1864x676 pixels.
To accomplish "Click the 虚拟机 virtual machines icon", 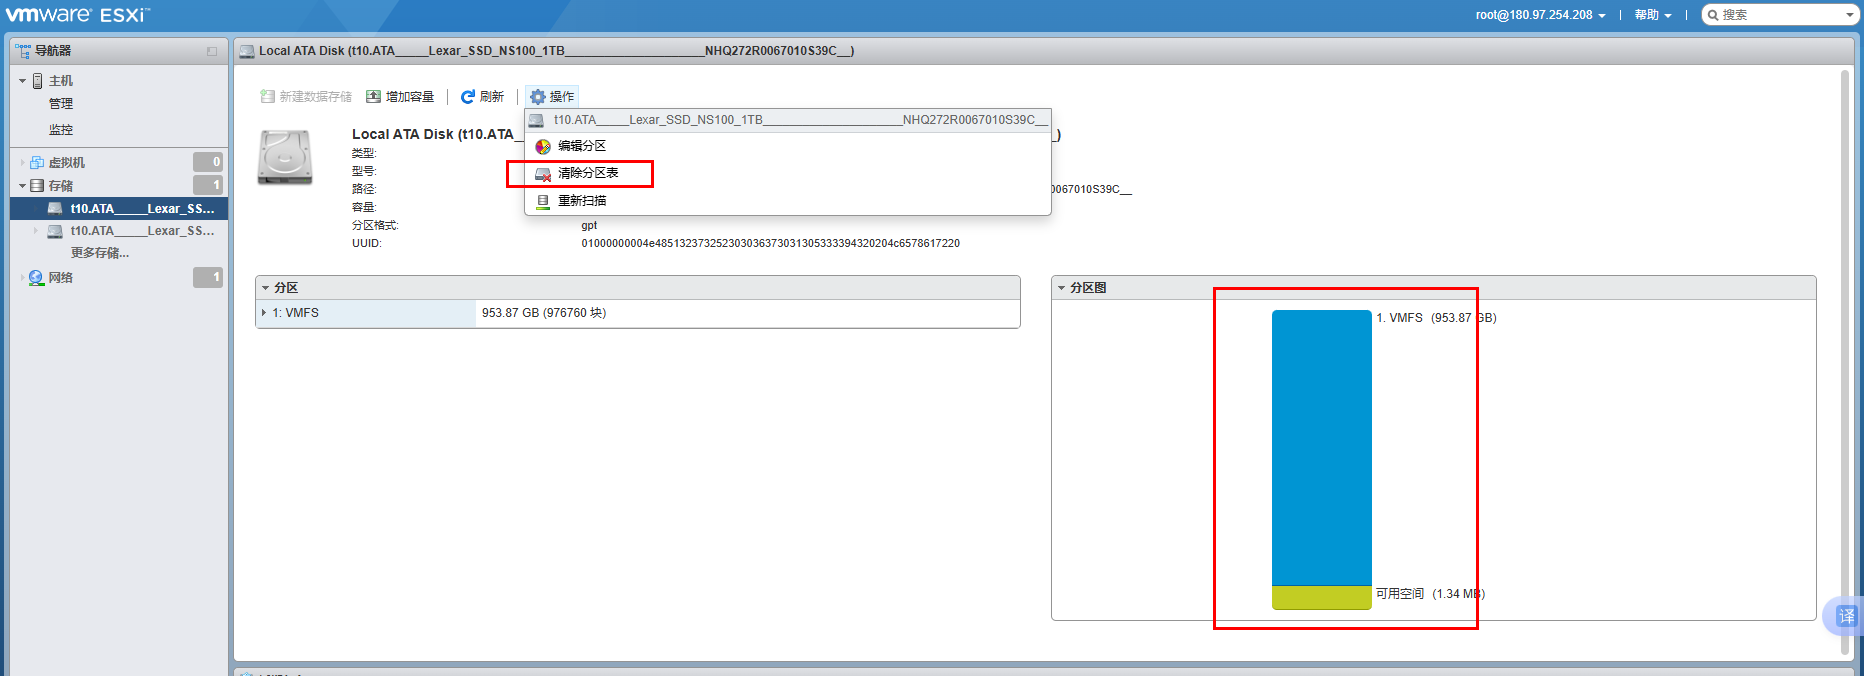I will point(37,162).
